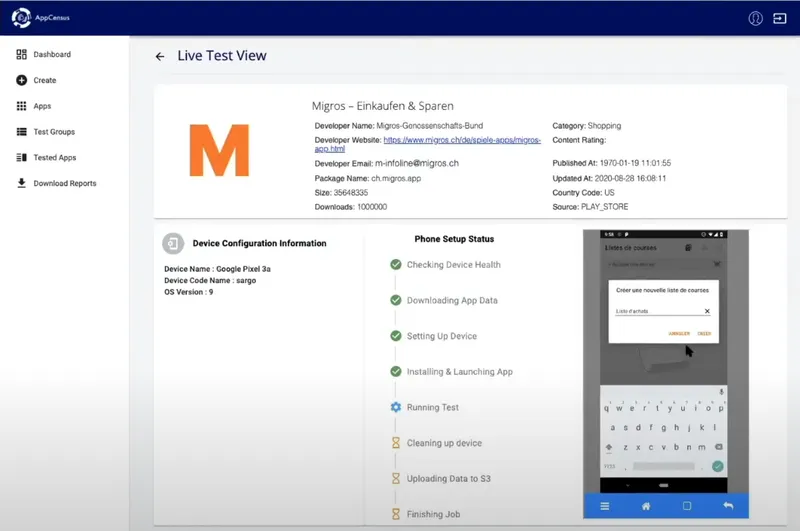
Task: Click the Device Name: Google Pixel 3a text
Action: tap(217, 269)
